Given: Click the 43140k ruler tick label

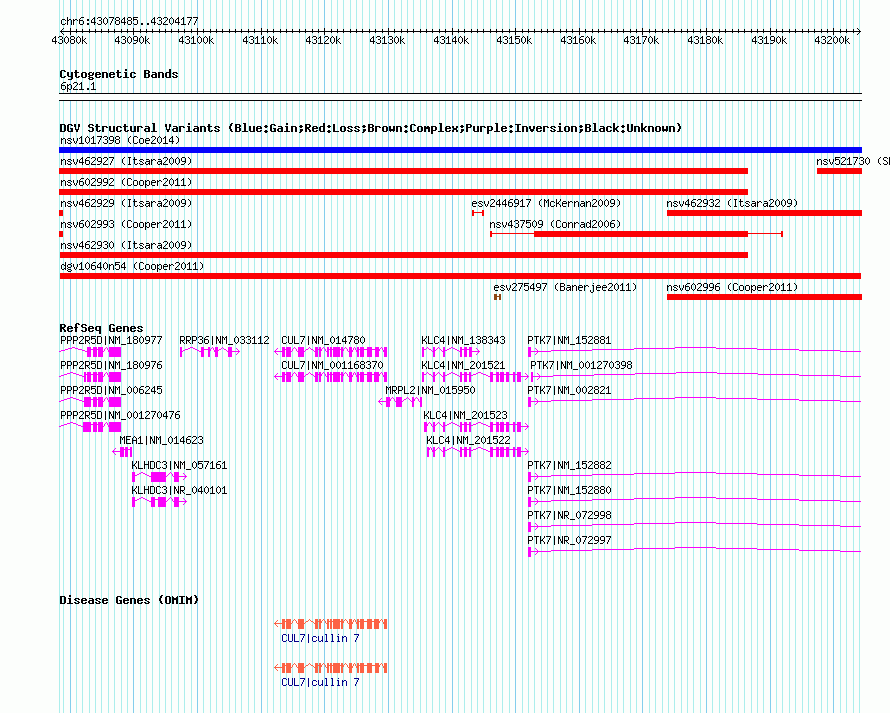Looking at the screenshot, I should [x=451, y=40].
